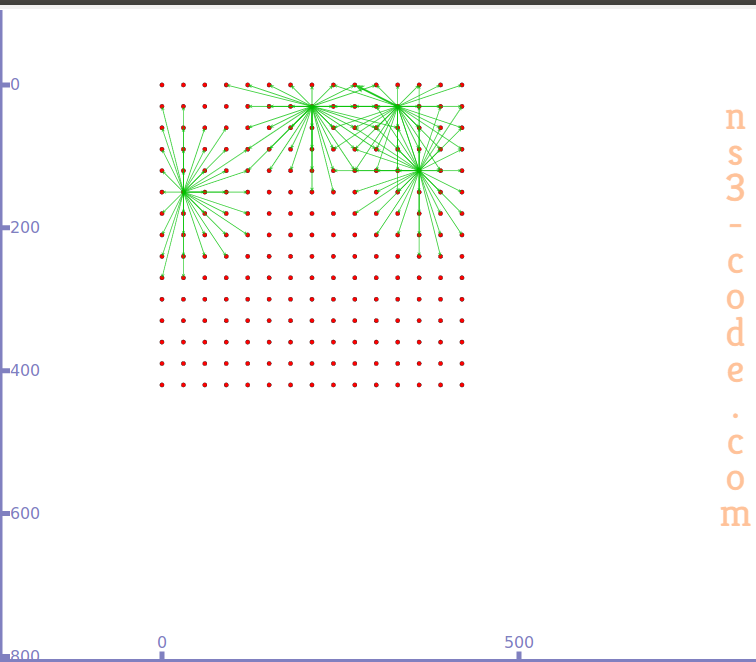
Task: Click the top-left corner node of the grid
Action: click(162, 85)
